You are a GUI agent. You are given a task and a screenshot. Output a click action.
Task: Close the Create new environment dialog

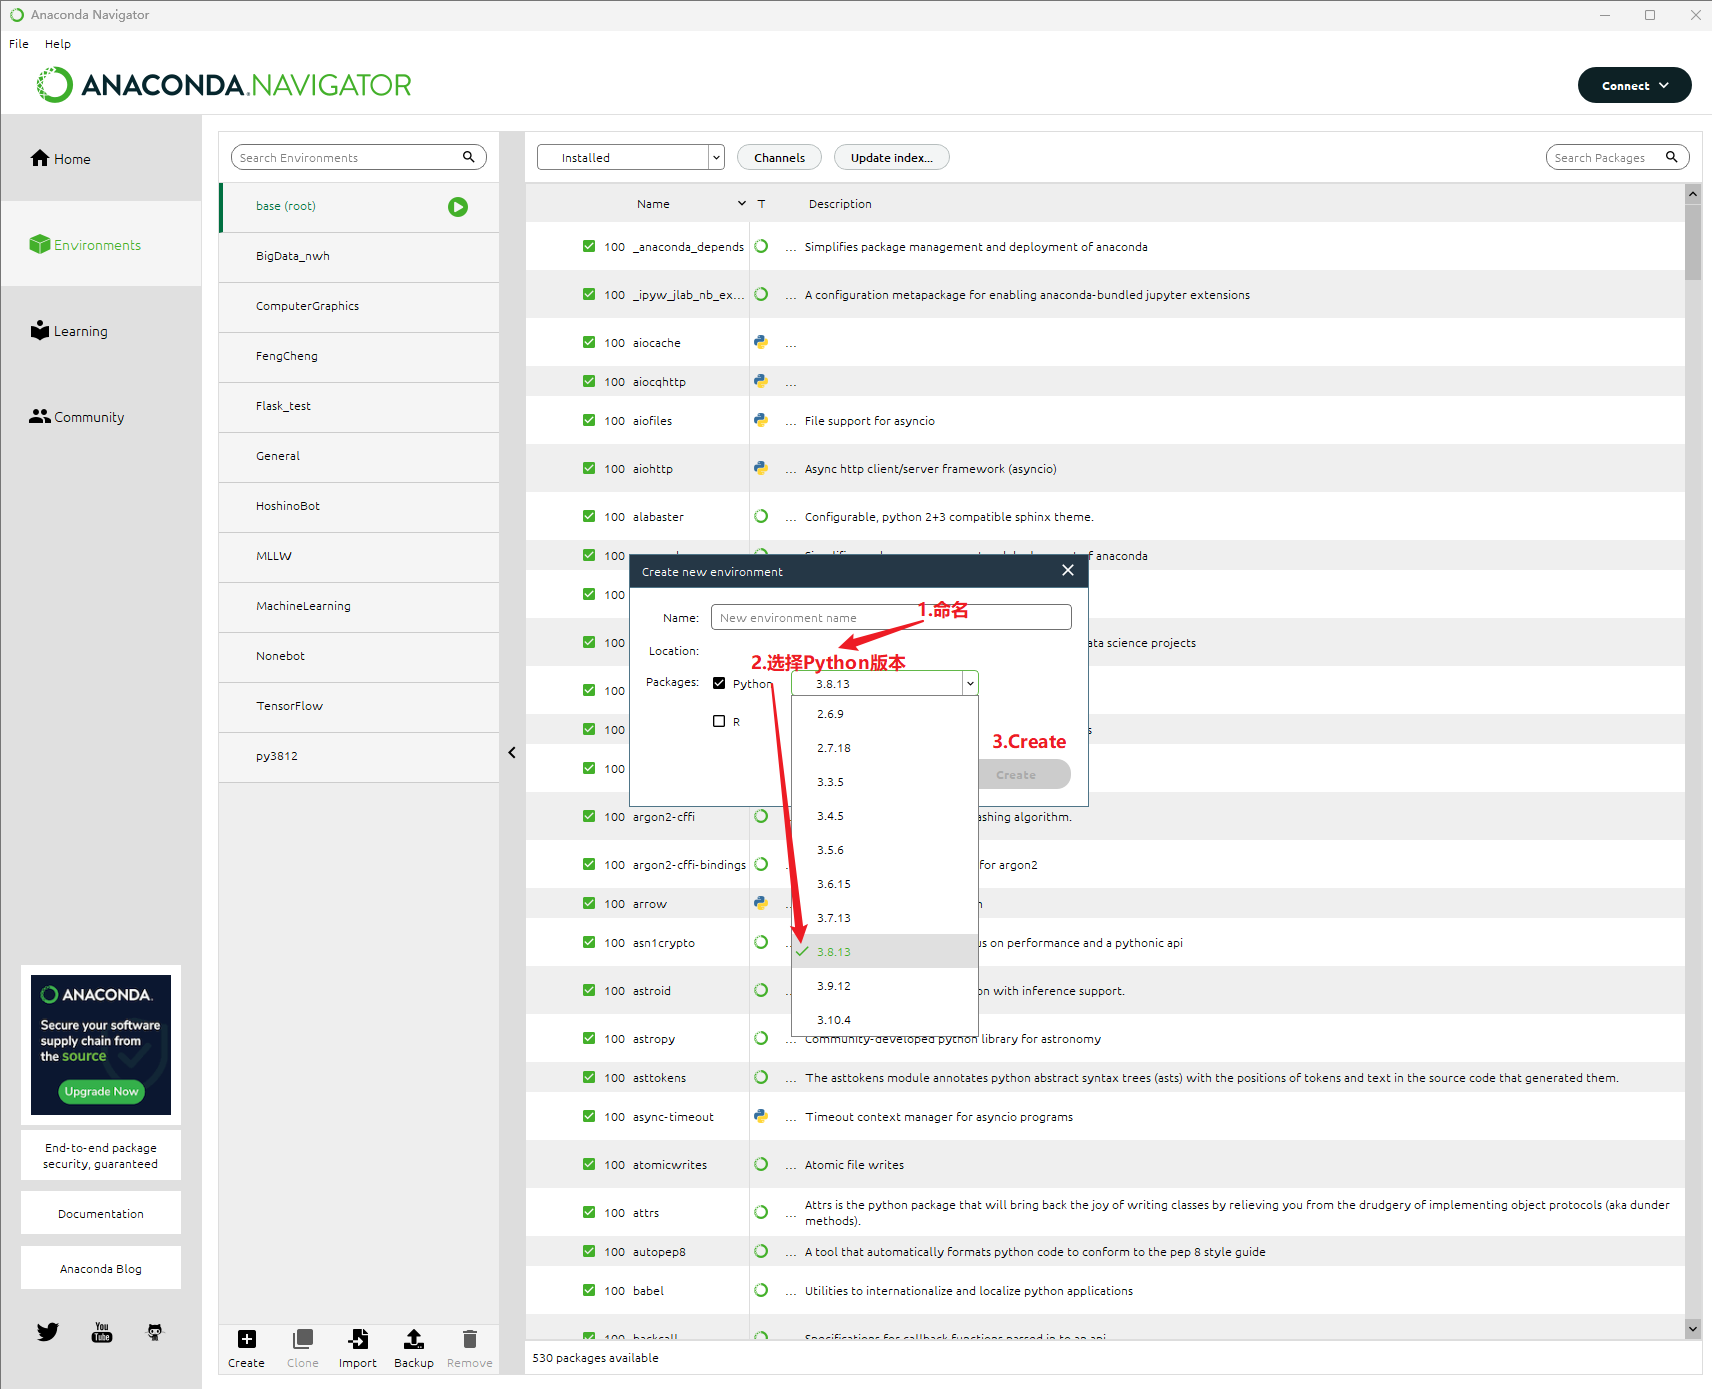pos(1068,570)
